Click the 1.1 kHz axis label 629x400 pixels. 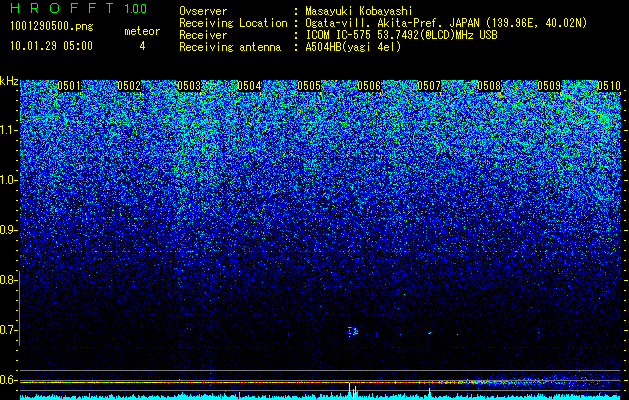tap(8, 130)
